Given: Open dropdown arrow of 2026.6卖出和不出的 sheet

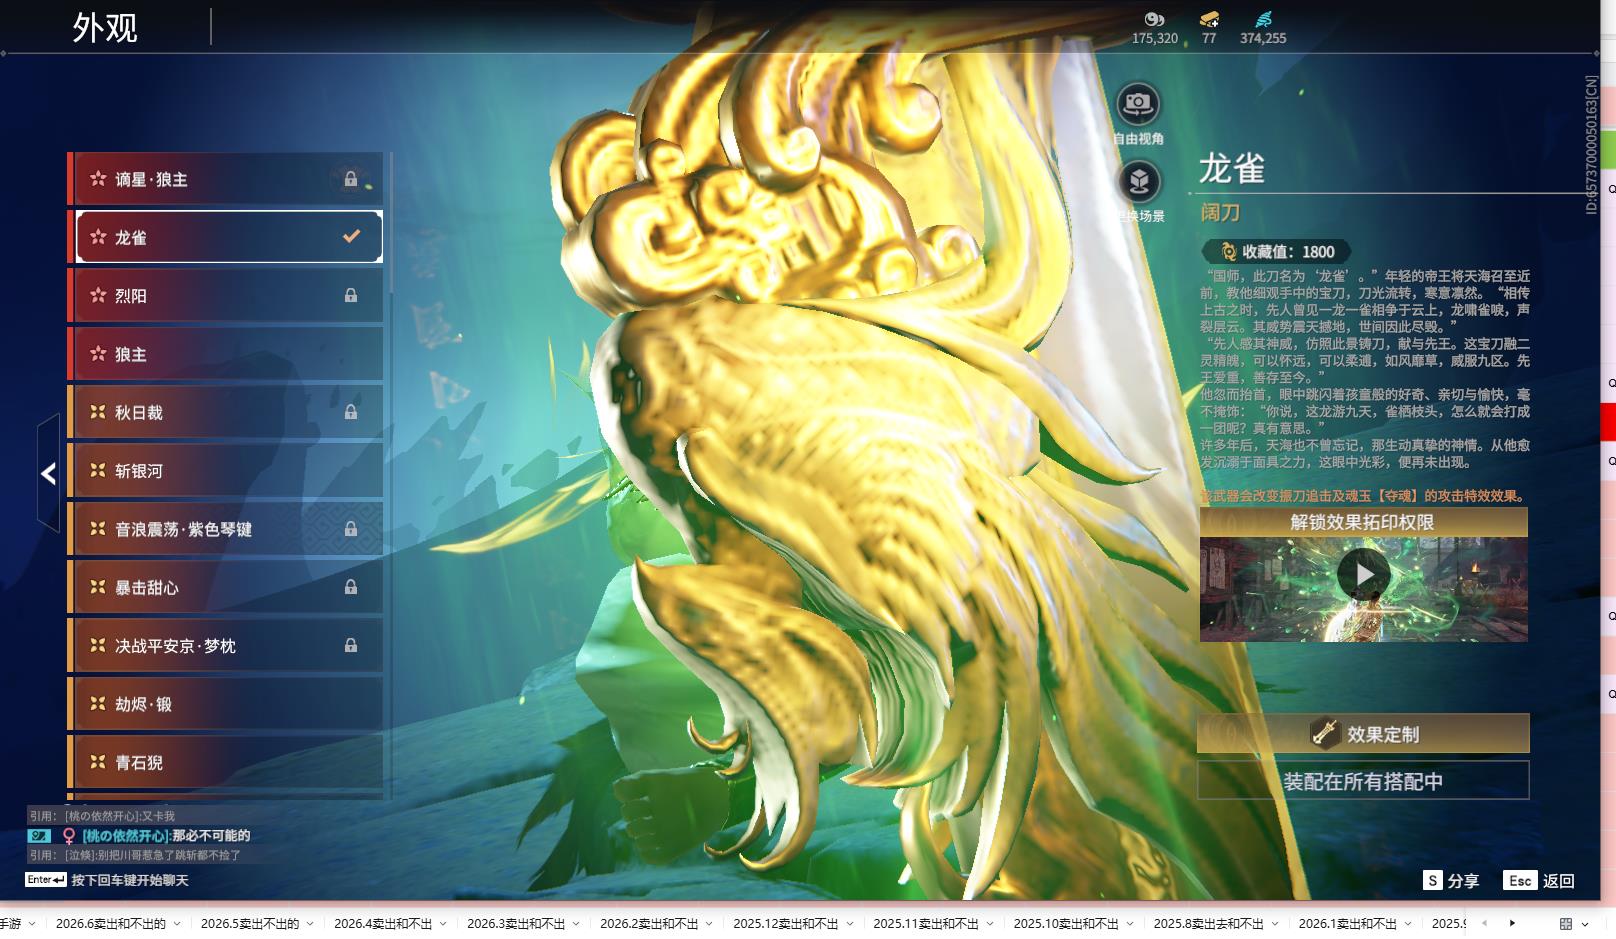Looking at the screenshot, I should pyautogui.click(x=177, y=924).
